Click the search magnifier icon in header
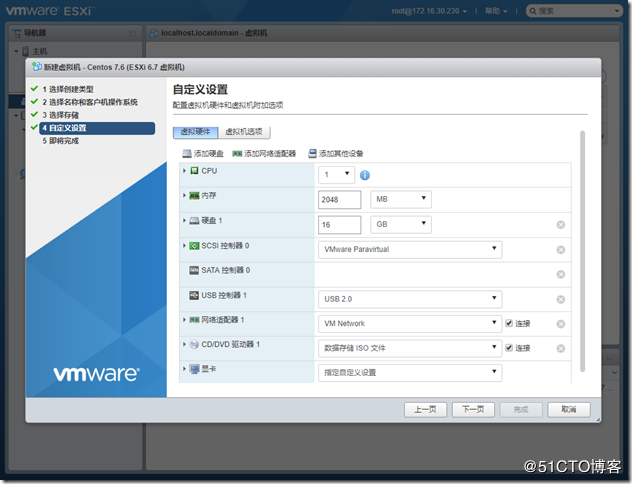The height and width of the screenshot is (484, 632). click(x=533, y=11)
